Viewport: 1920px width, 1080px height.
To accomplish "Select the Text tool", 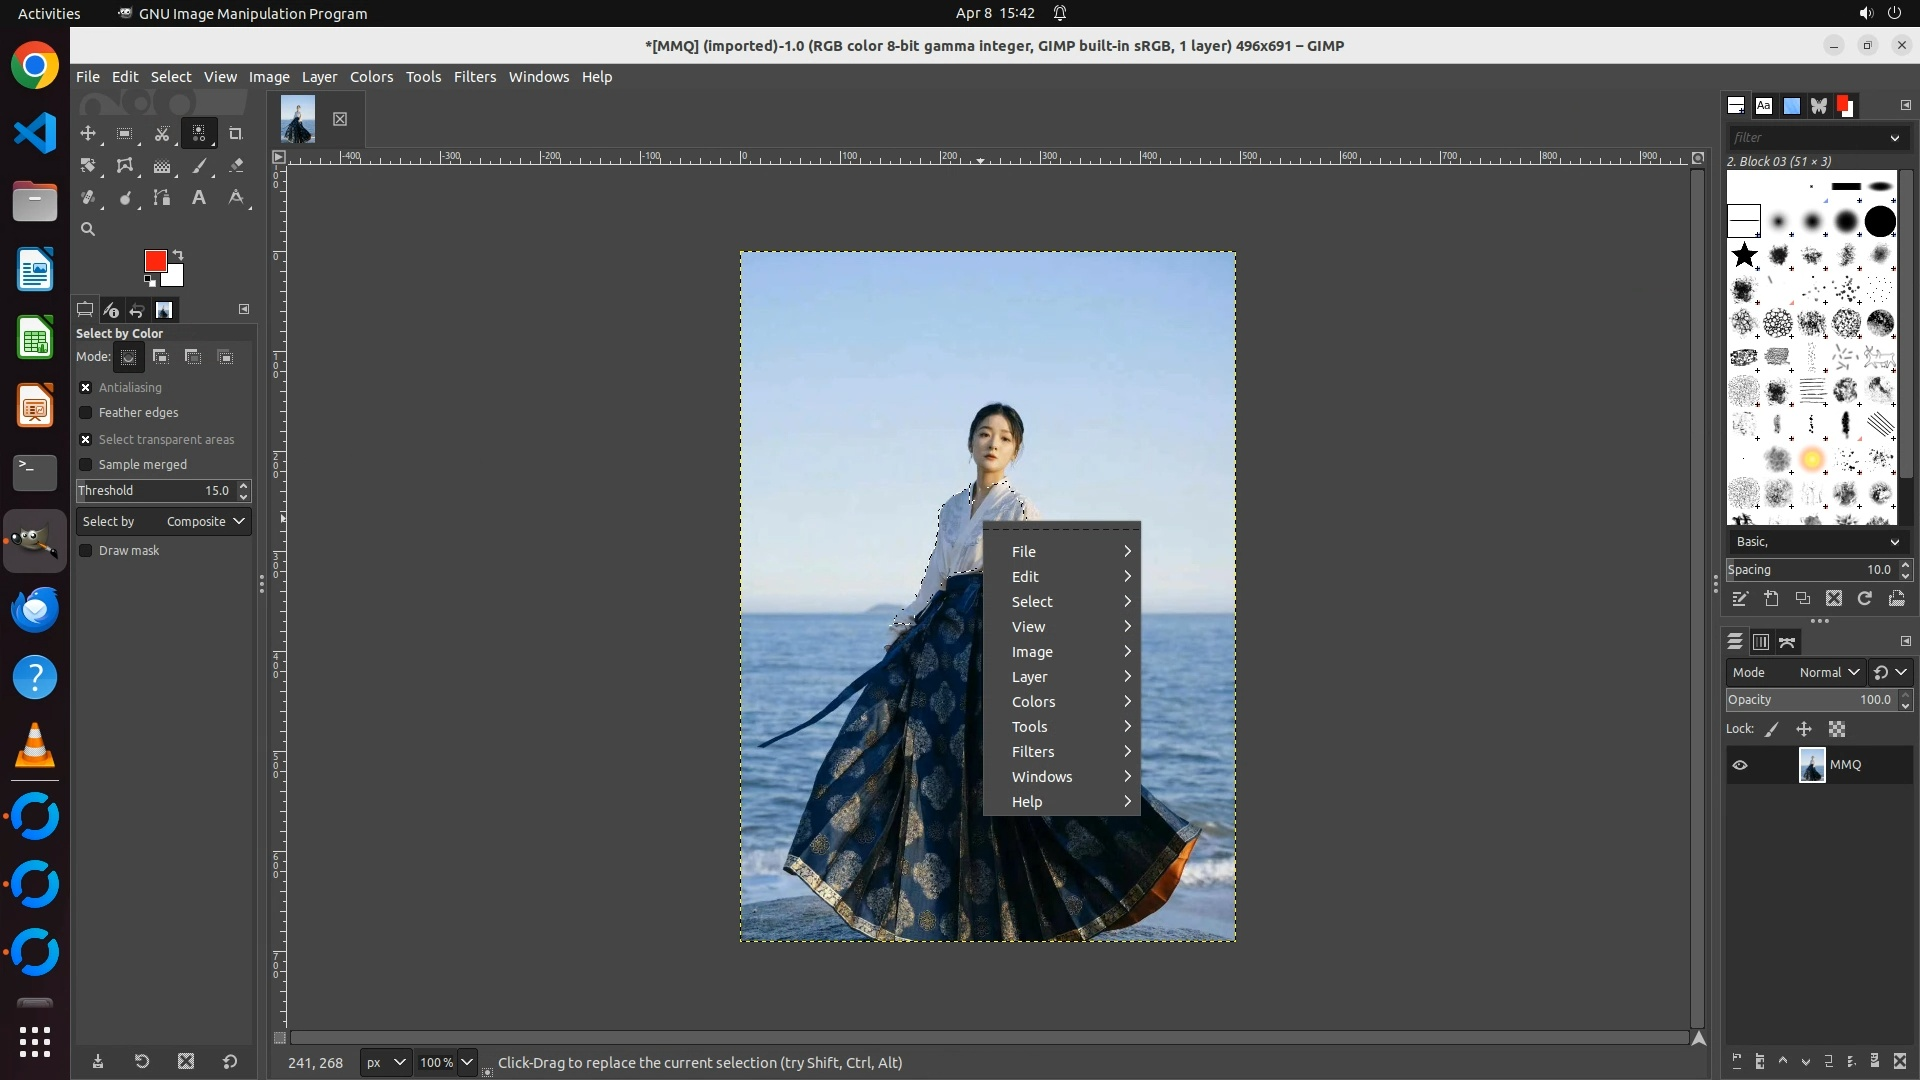I will (199, 198).
